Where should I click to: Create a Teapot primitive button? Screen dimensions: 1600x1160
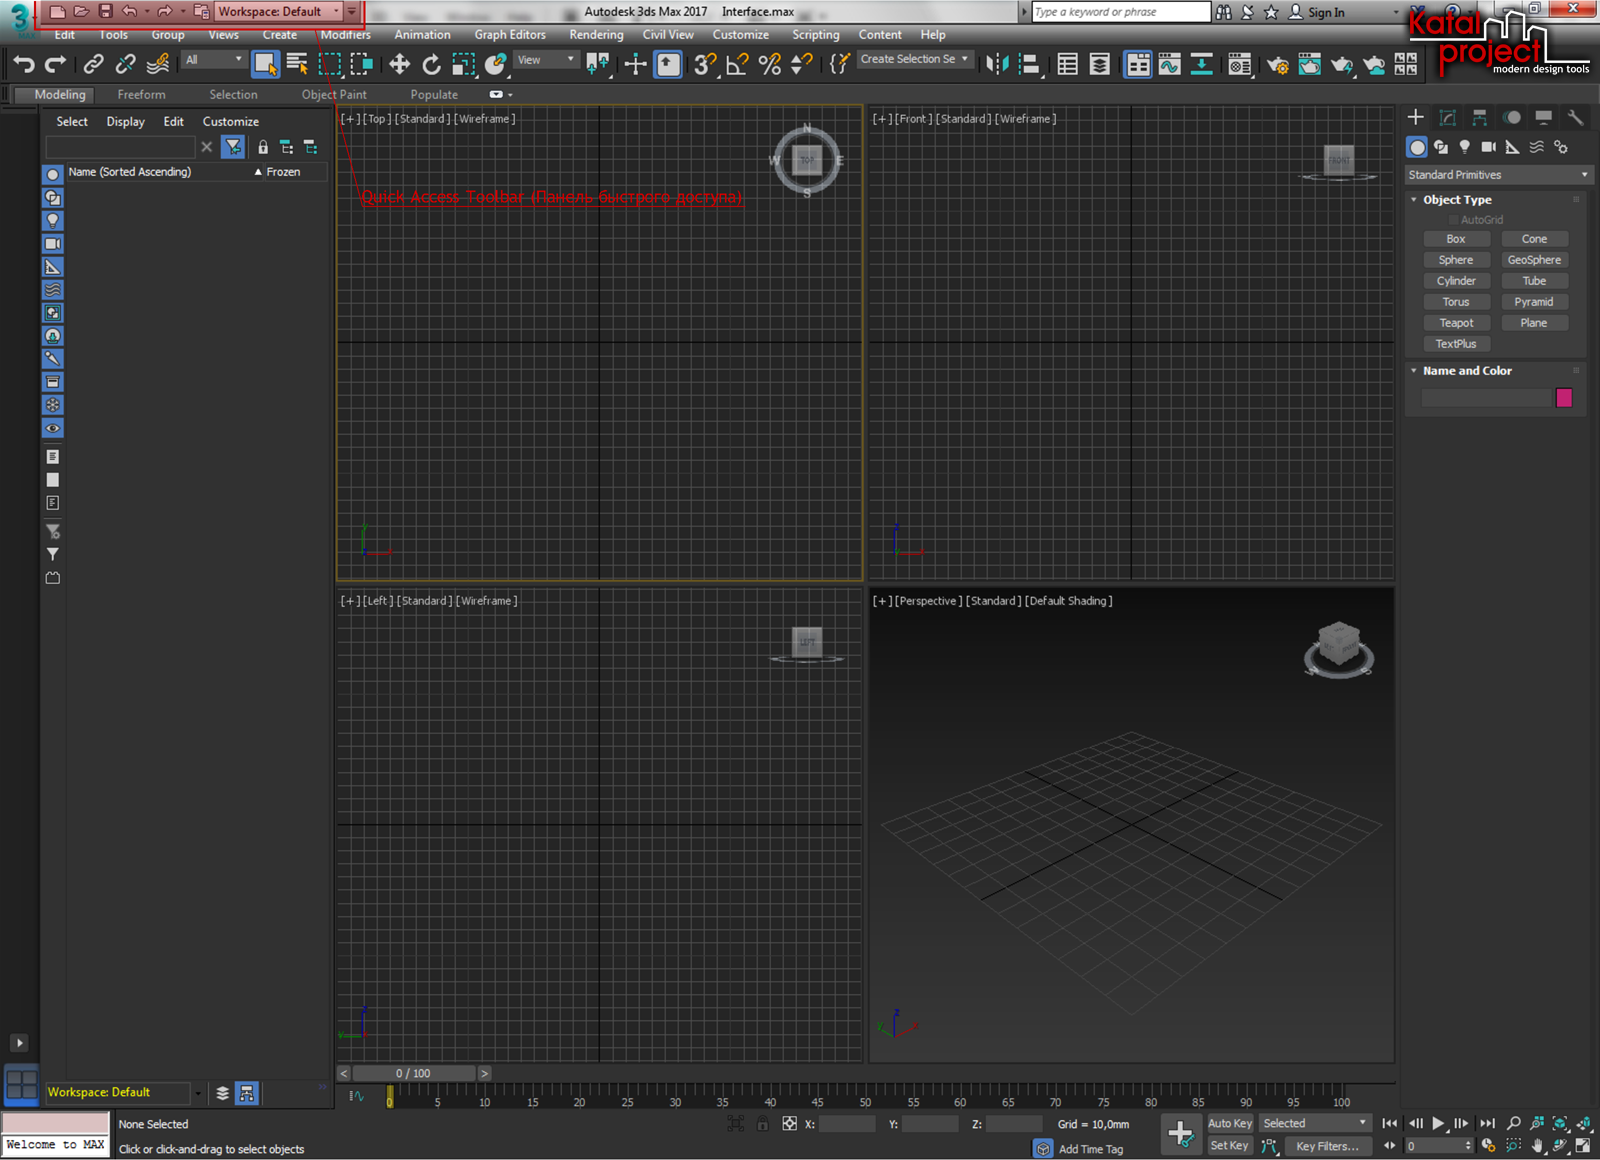pos(1456,323)
